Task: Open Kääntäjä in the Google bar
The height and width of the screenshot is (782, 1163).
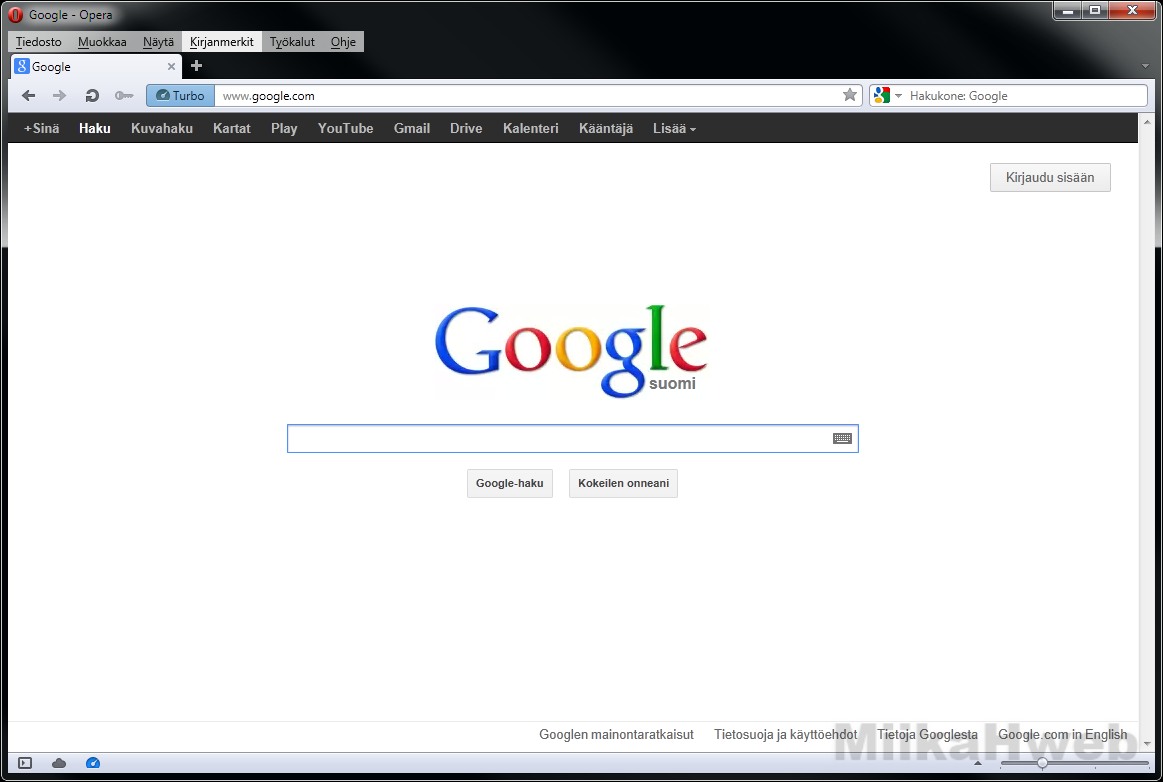Action: pyautogui.click(x=606, y=128)
